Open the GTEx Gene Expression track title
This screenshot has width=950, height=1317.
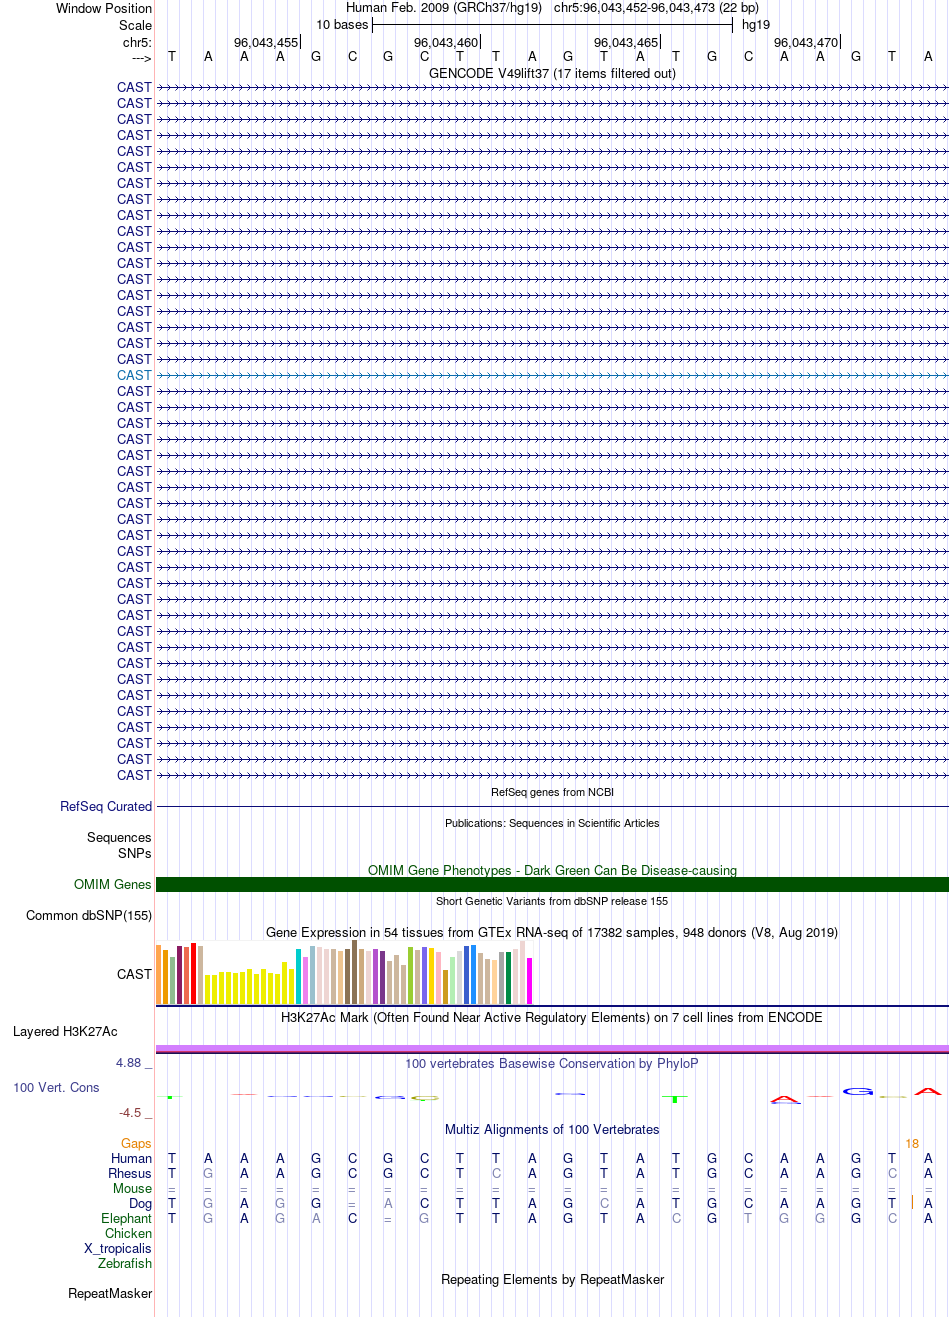[552, 932]
